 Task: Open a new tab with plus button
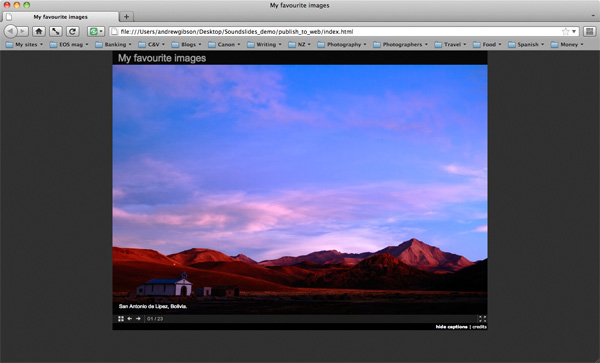tap(126, 16)
